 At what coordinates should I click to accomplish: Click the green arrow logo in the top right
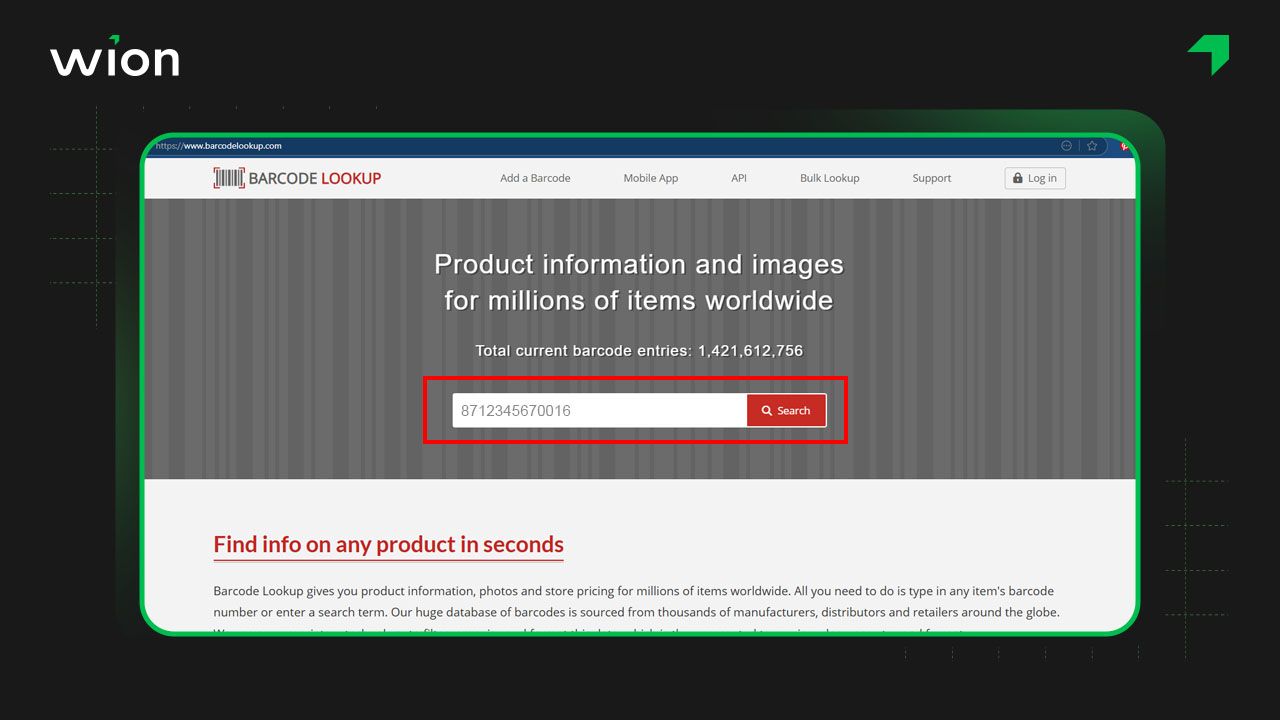click(x=1206, y=55)
